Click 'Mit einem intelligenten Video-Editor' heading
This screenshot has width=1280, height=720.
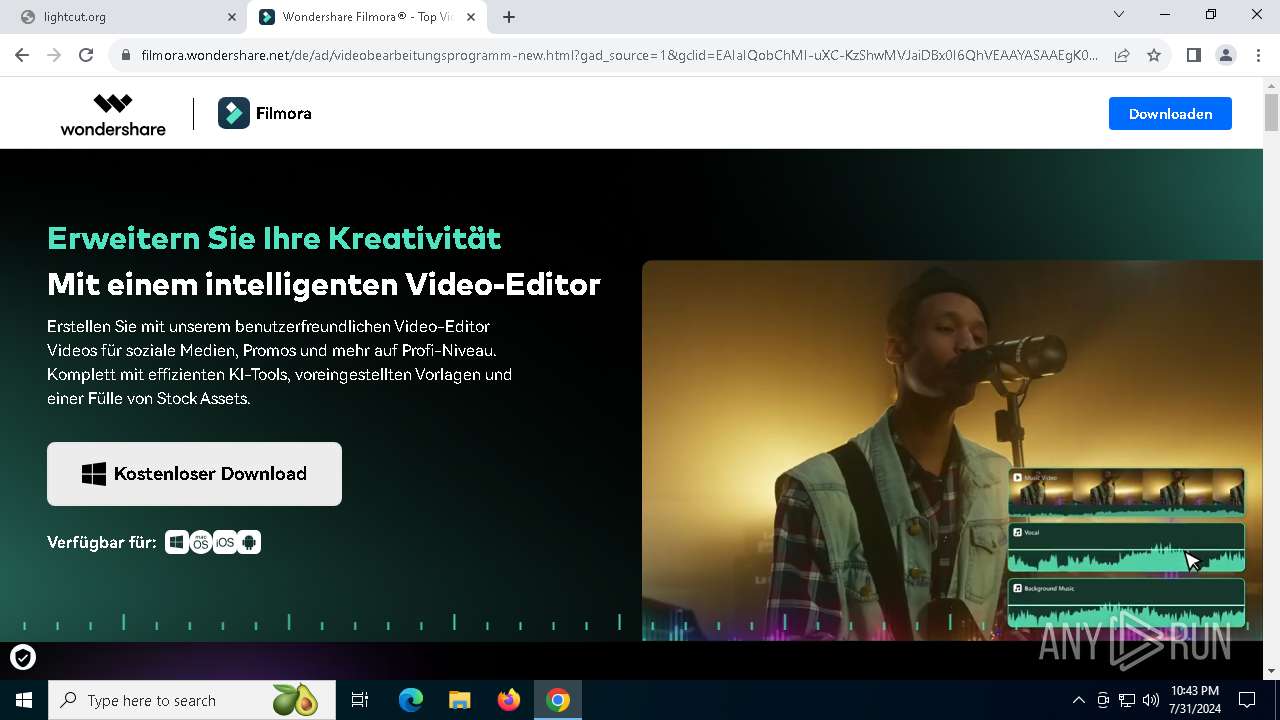coord(324,284)
